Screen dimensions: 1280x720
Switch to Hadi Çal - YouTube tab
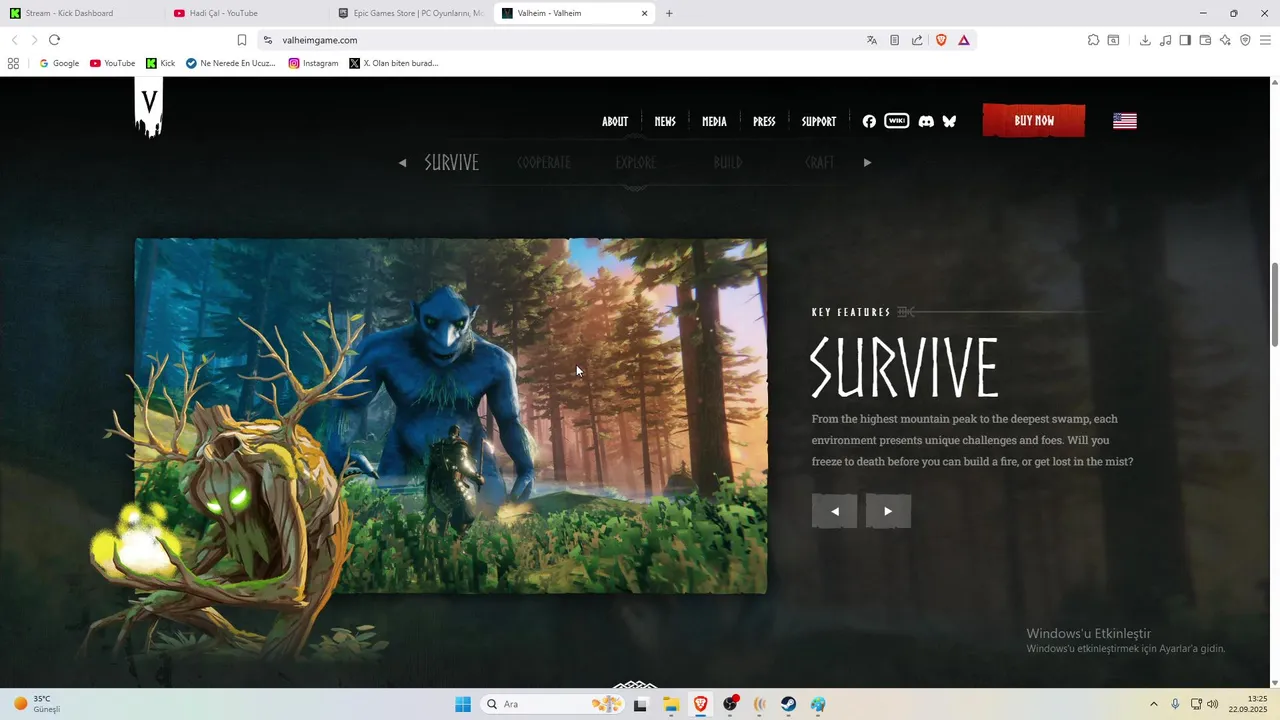245,13
